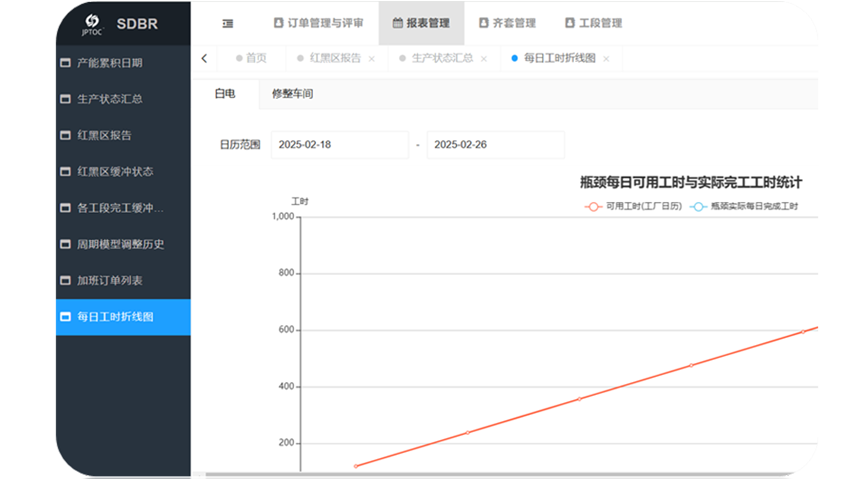This screenshot has width=868, height=479.
Task: Click the JPTOC logo icon
Action: point(93,22)
